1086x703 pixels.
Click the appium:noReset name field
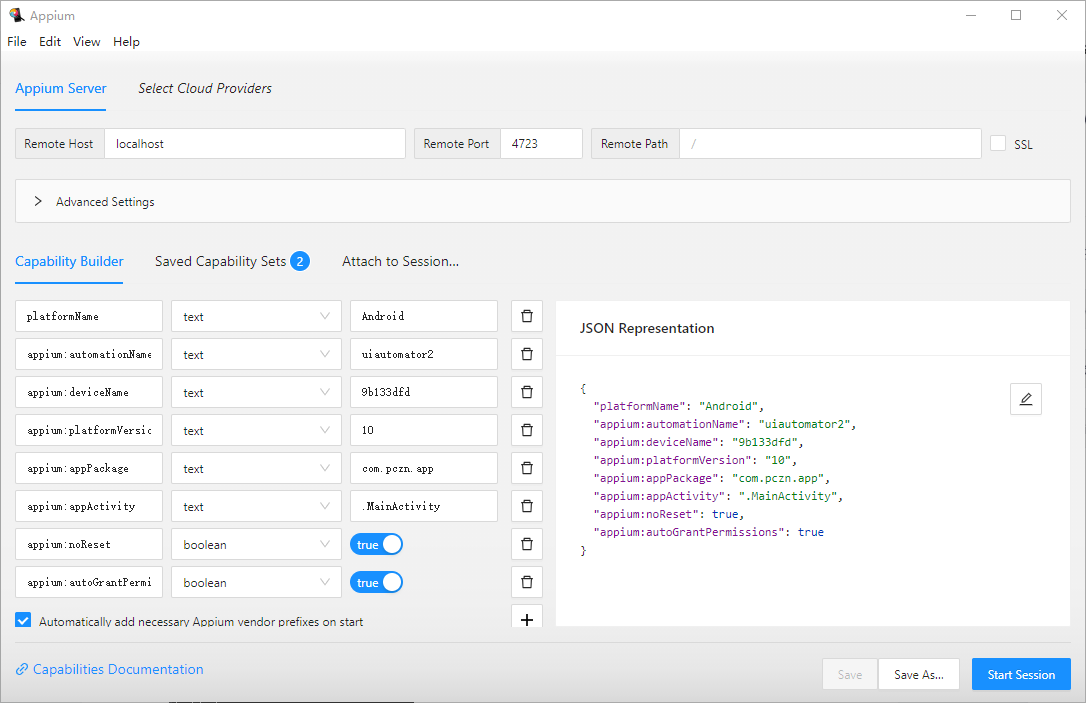click(x=89, y=544)
